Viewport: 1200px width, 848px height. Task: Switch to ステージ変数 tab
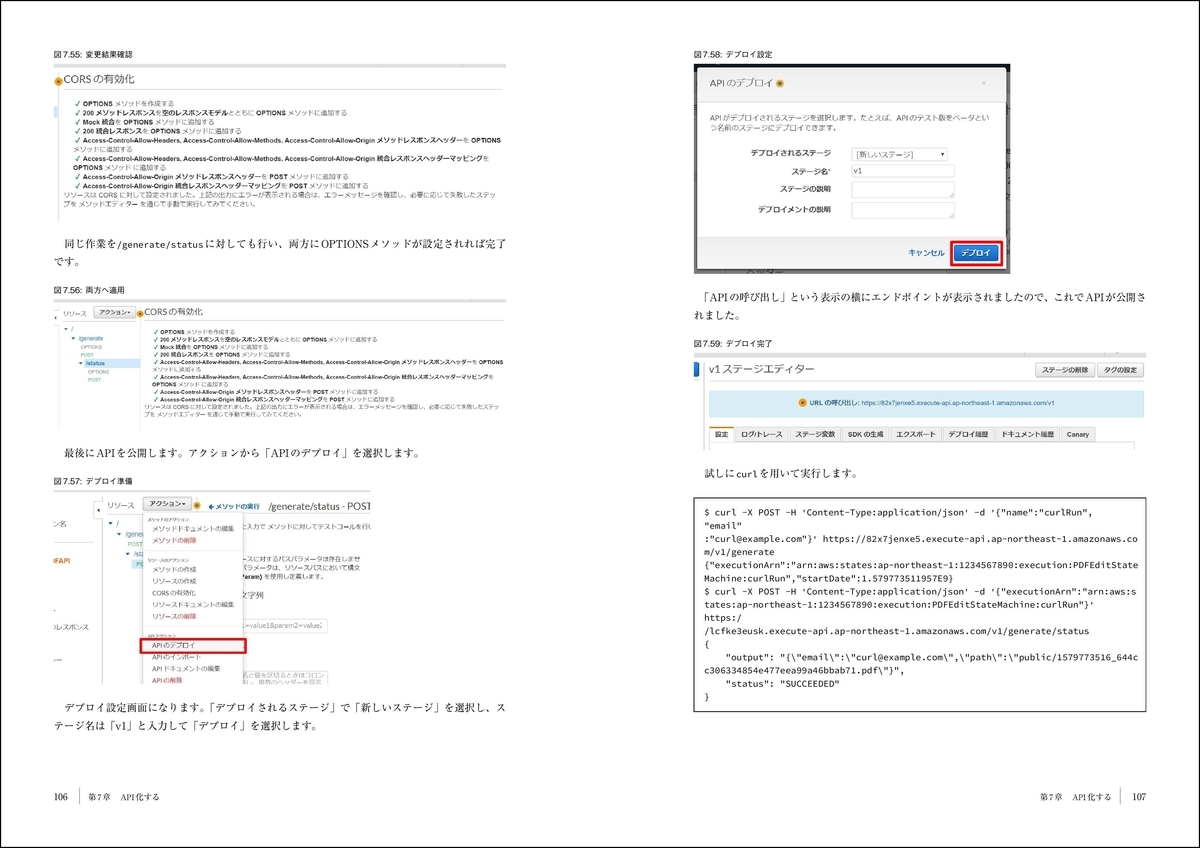(815, 434)
